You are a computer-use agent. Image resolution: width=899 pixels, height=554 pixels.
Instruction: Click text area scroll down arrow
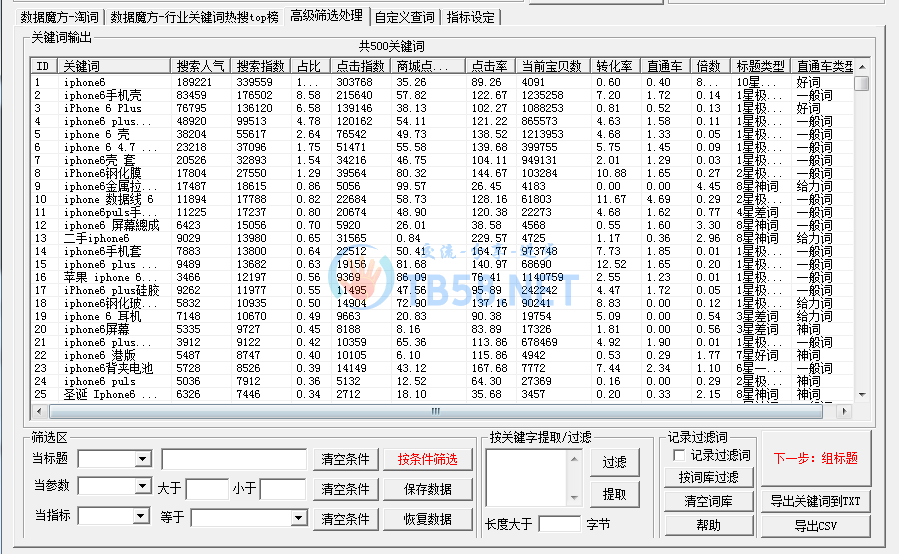click(574, 498)
